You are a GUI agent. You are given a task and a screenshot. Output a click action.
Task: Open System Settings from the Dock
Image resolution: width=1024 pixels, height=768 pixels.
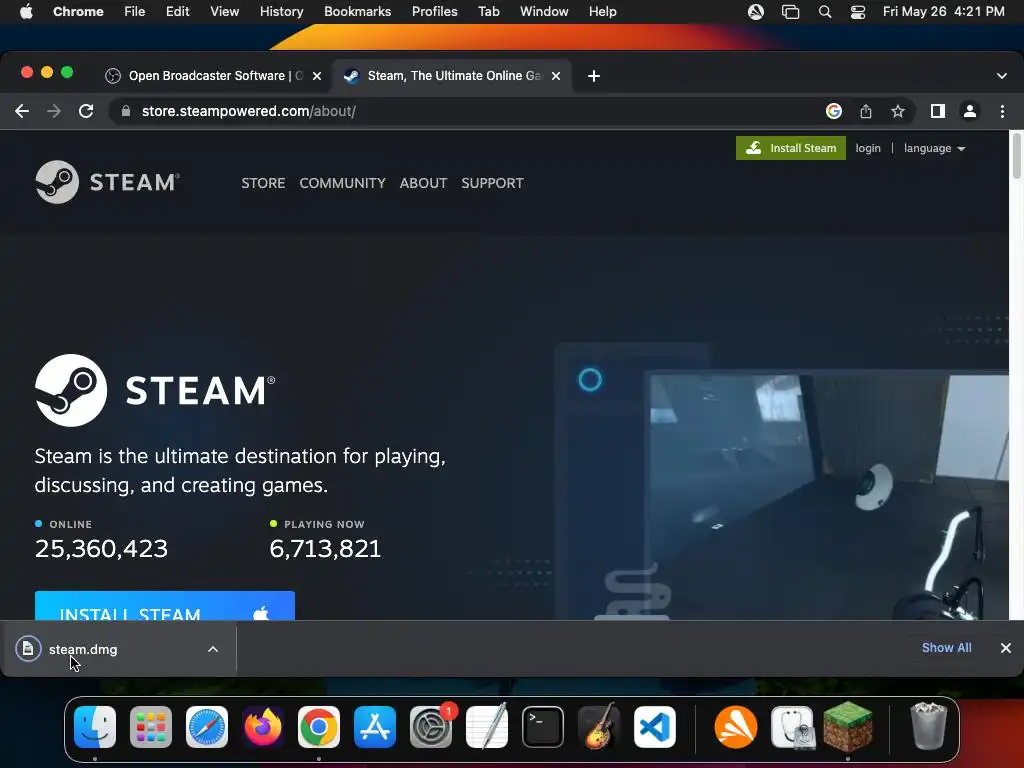click(x=431, y=727)
